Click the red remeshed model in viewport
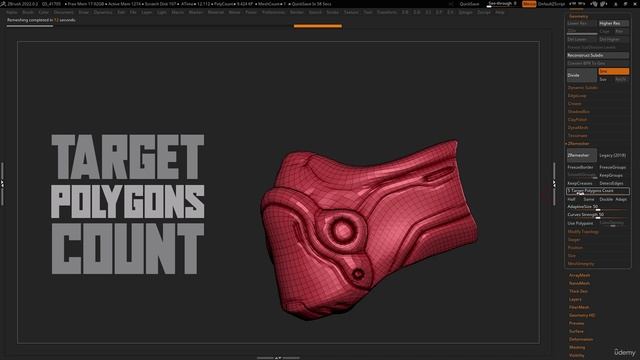The height and width of the screenshot is (360, 640). coord(369,231)
